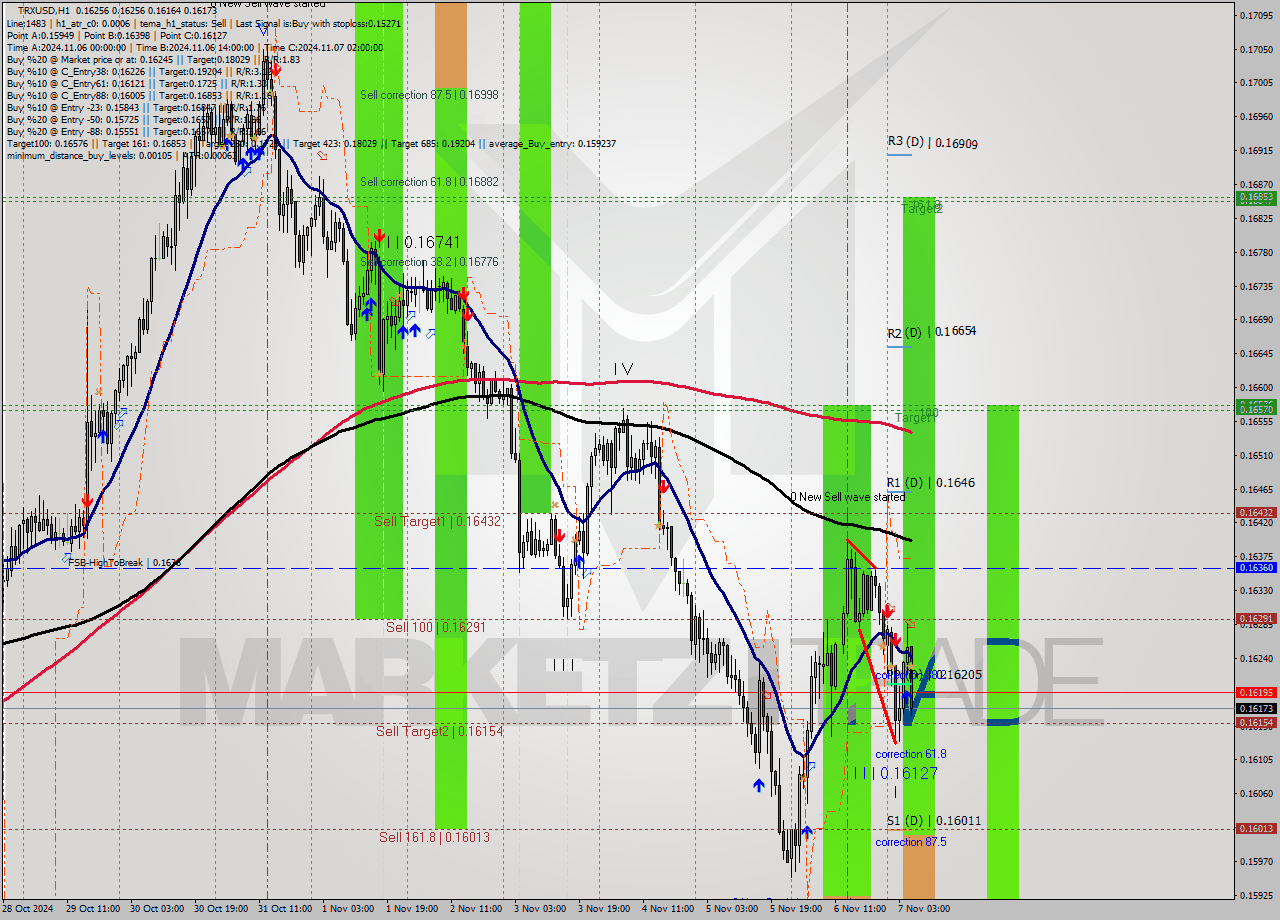Screen dimensions: 1280x920
Task: Click the 0.17095 price axis label
Action: point(1256,15)
